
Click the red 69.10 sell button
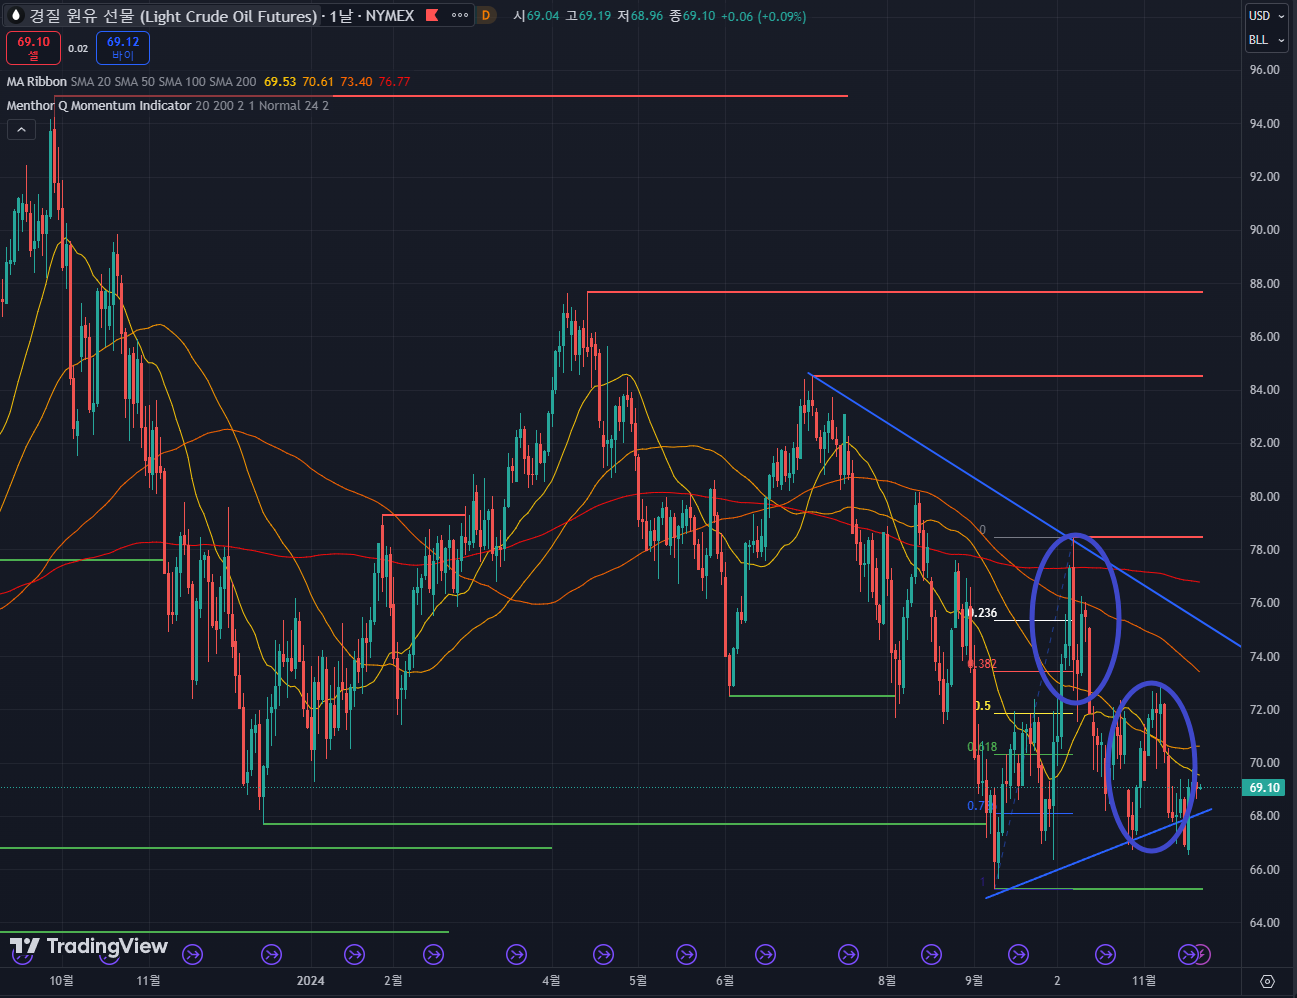[x=33, y=48]
